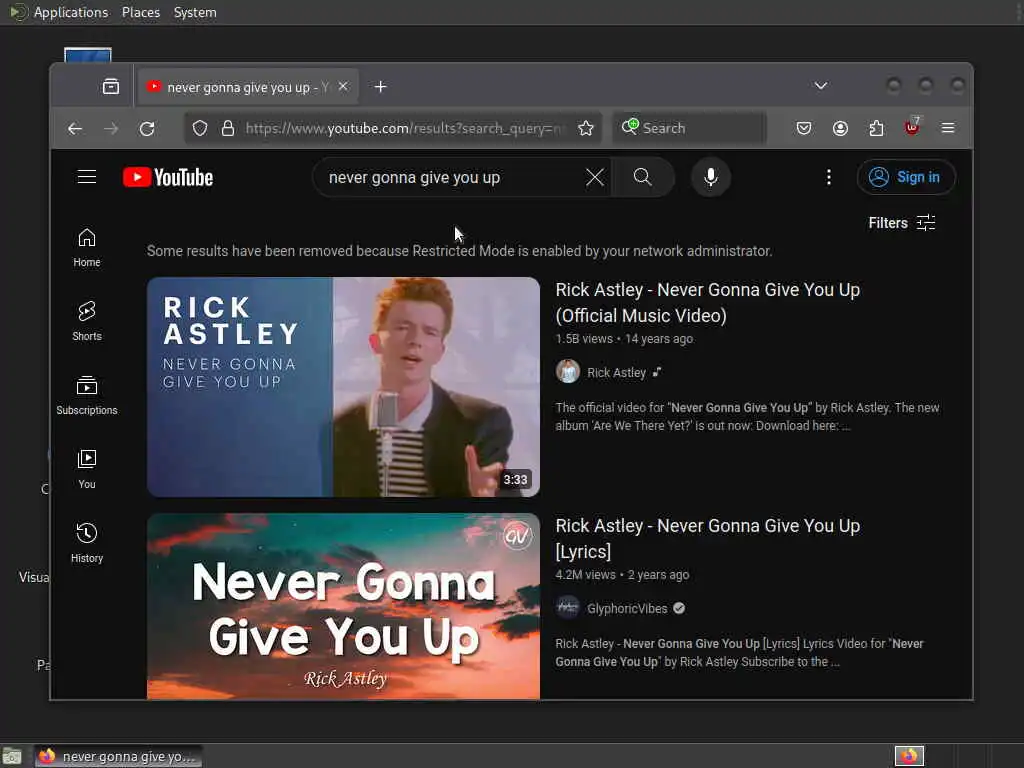Open the Filters options

tap(901, 223)
